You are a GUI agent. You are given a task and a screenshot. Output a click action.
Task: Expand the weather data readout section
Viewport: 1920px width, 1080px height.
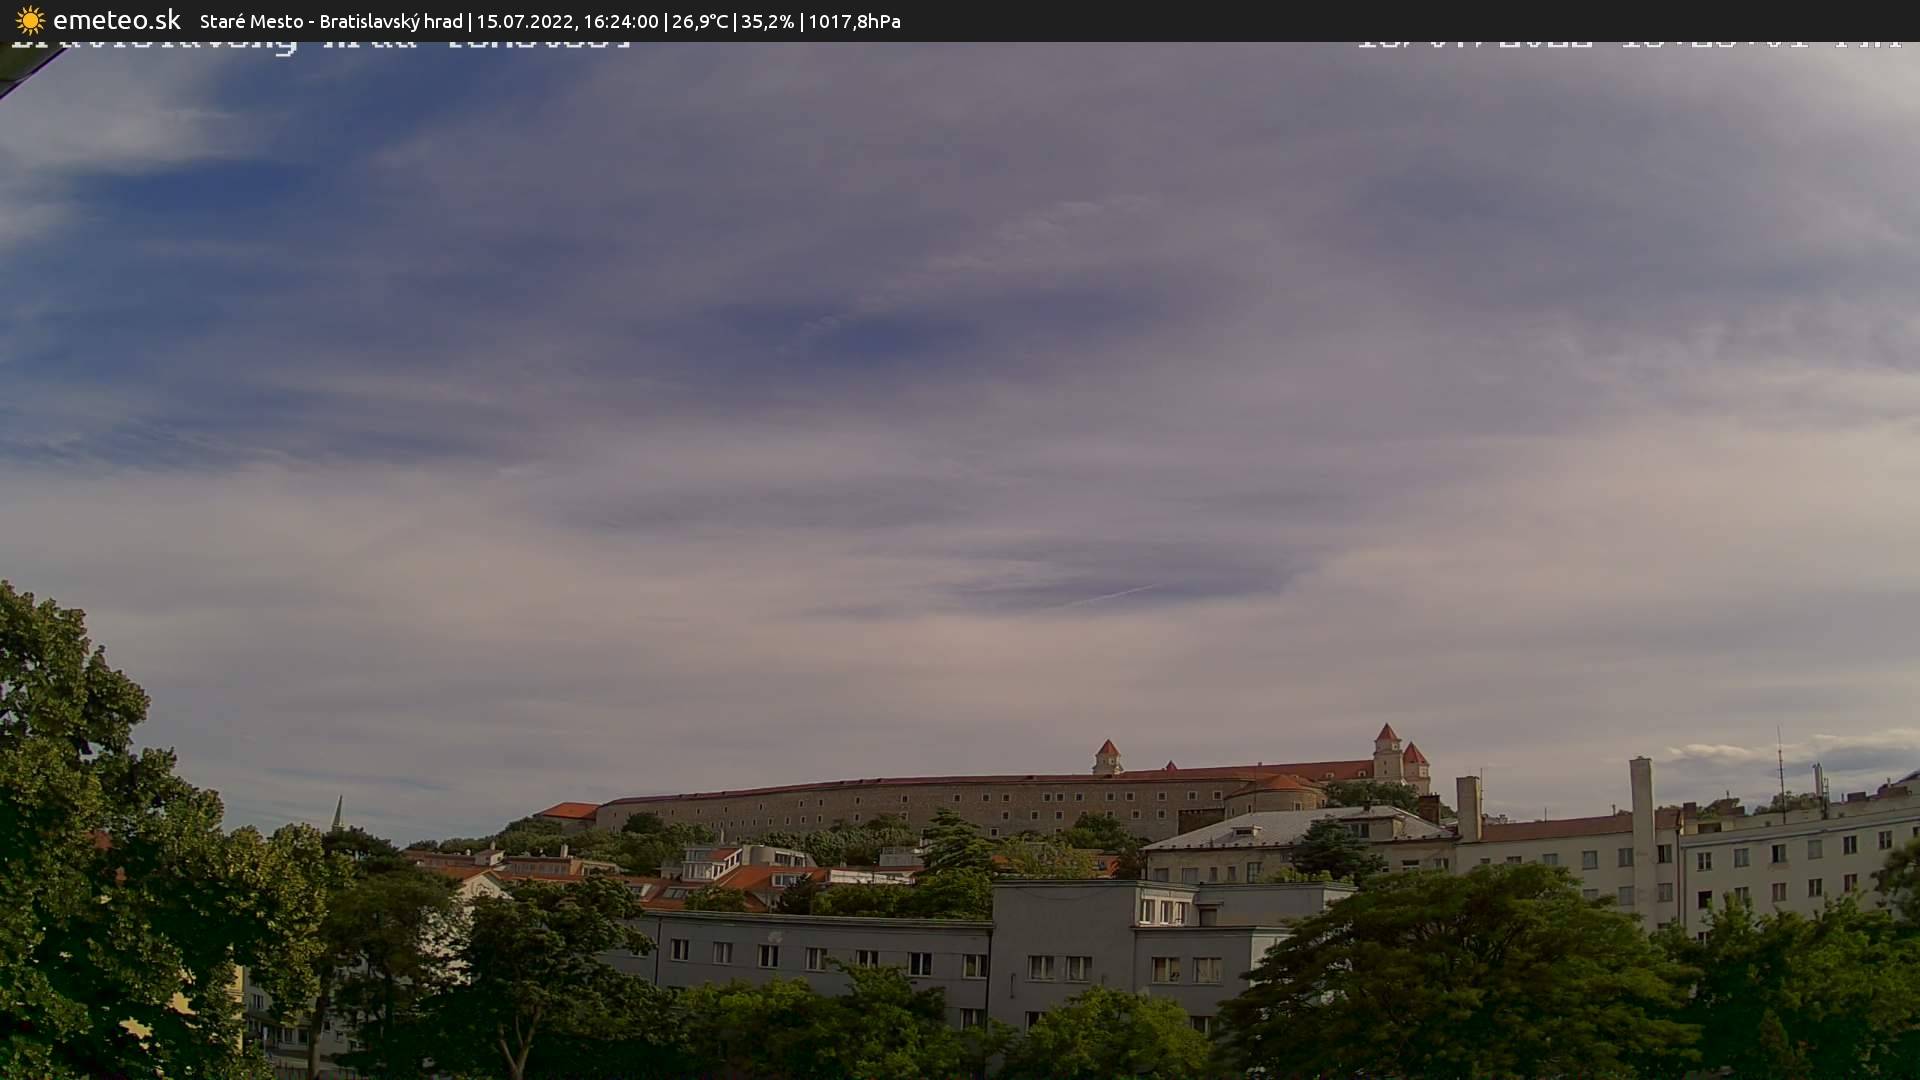[x=780, y=20]
